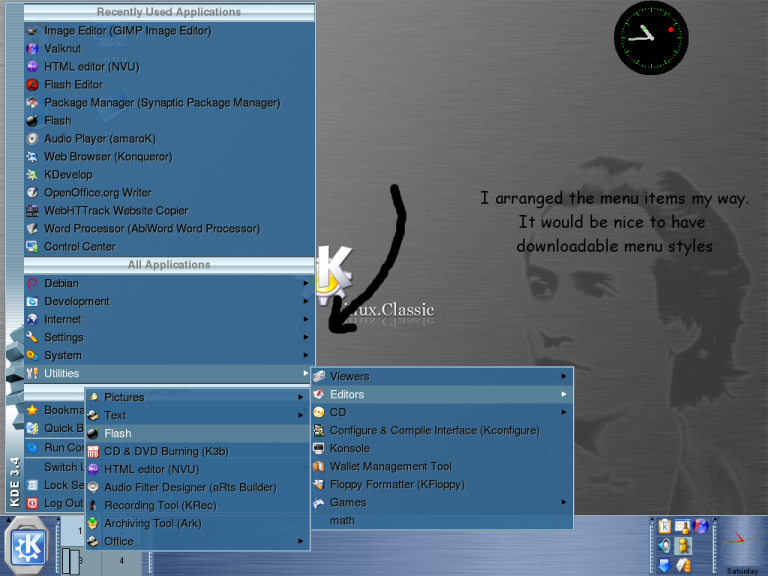Click HTML editor NVU icon in Recently Used
This screenshot has width=768, height=576.
[x=32, y=67]
